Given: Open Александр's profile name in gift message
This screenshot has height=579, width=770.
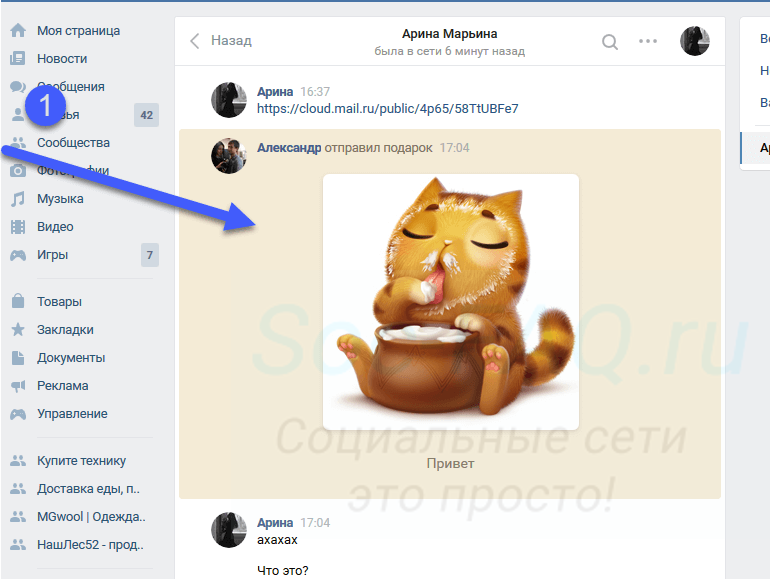Looking at the screenshot, I should click(289, 148).
